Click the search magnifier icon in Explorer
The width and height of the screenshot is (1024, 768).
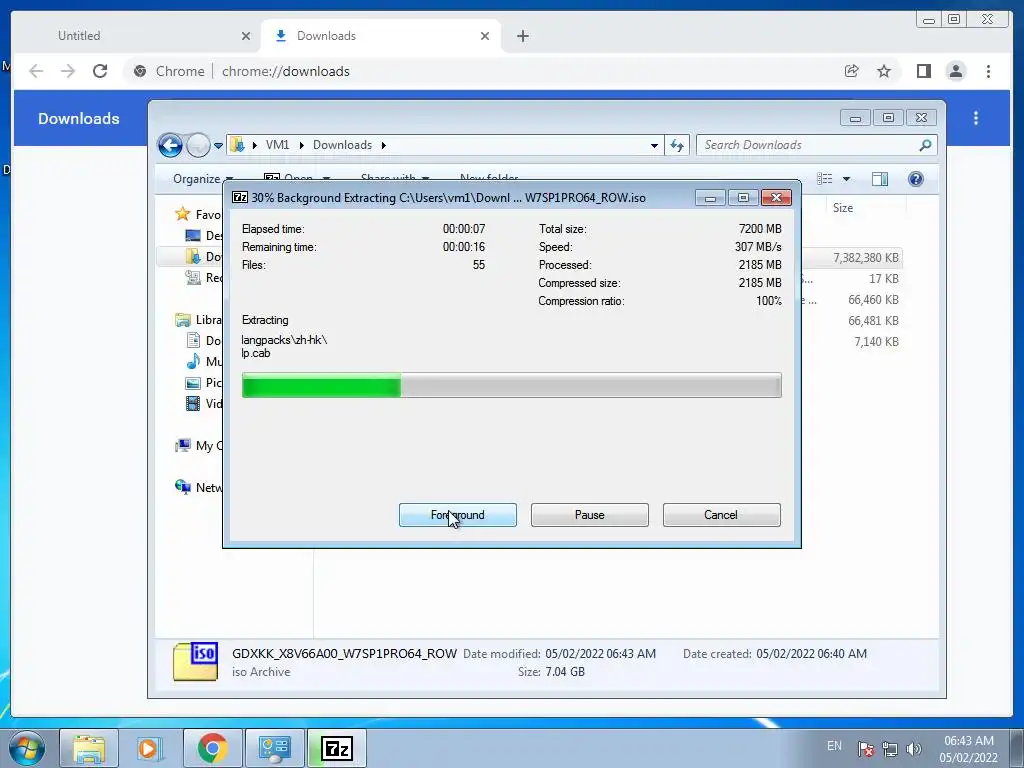click(925, 145)
